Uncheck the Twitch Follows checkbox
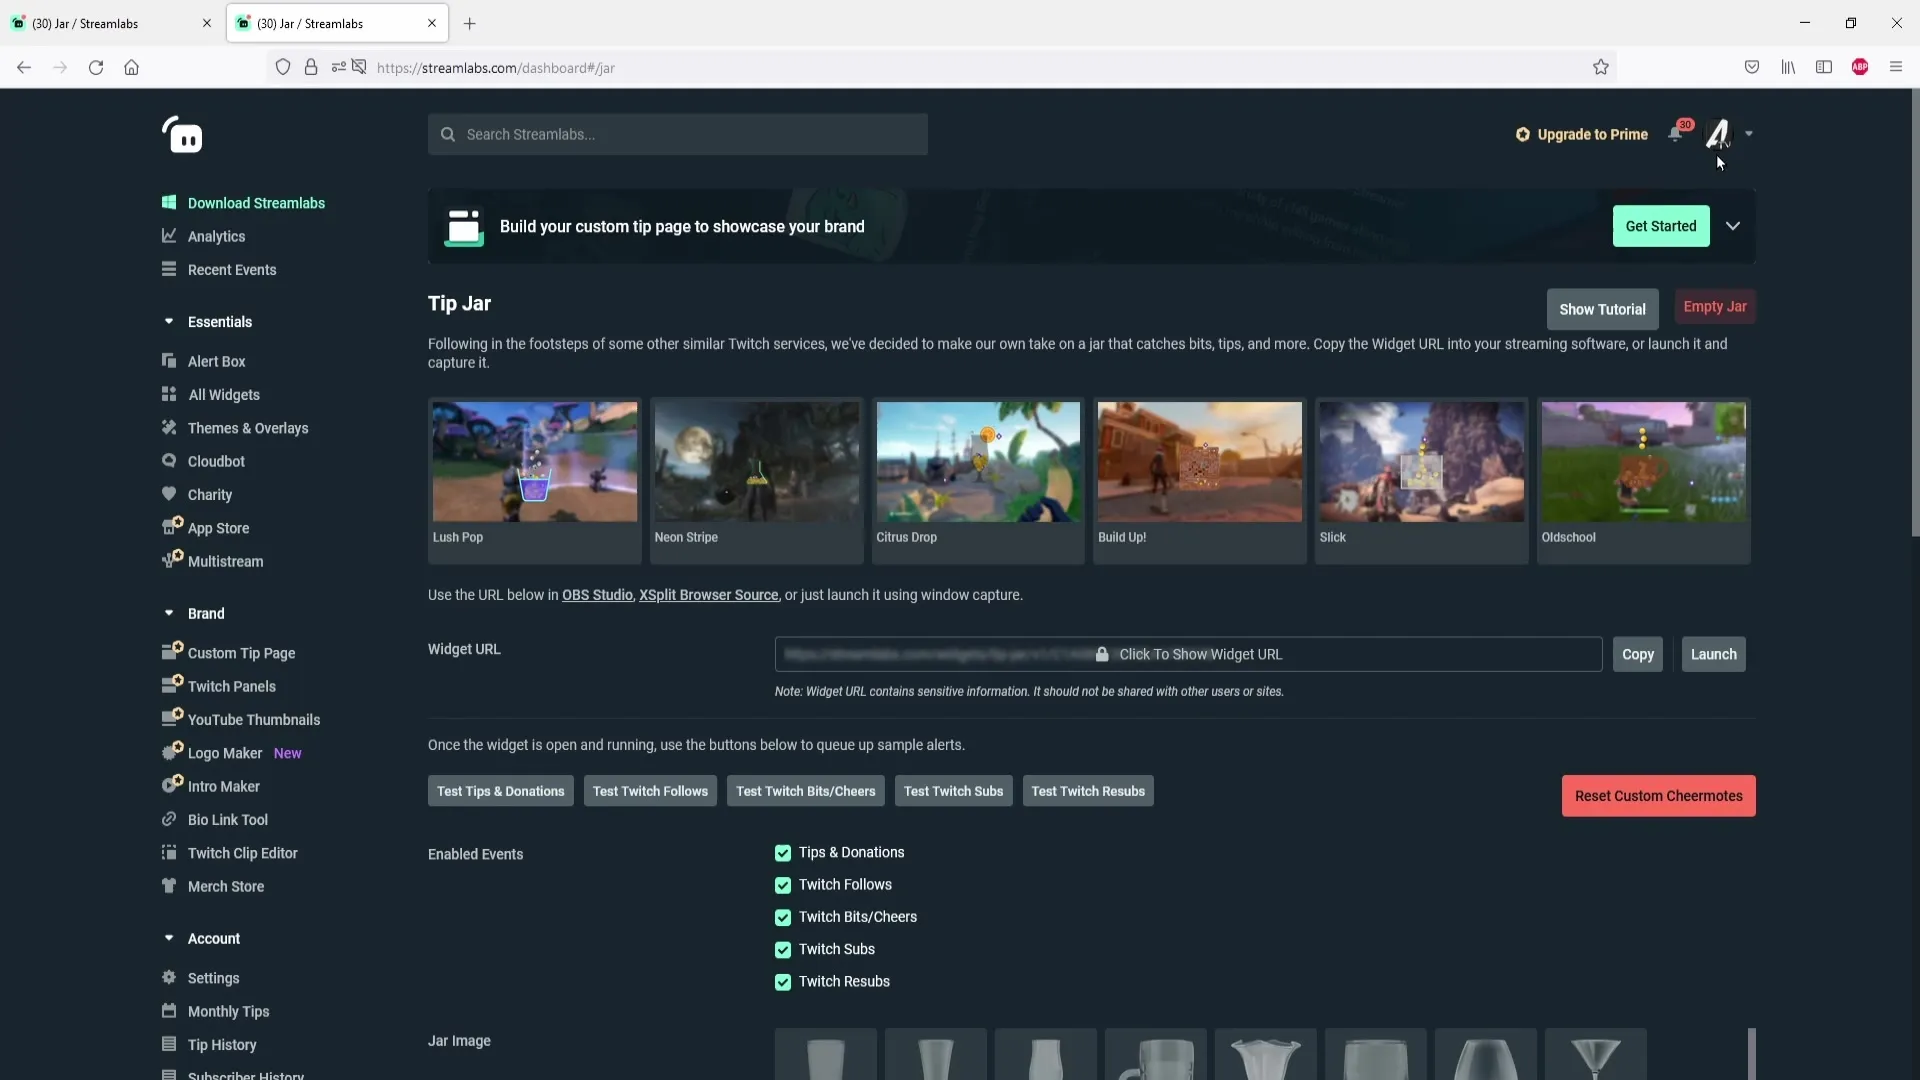The width and height of the screenshot is (1920, 1080). point(783,885)
